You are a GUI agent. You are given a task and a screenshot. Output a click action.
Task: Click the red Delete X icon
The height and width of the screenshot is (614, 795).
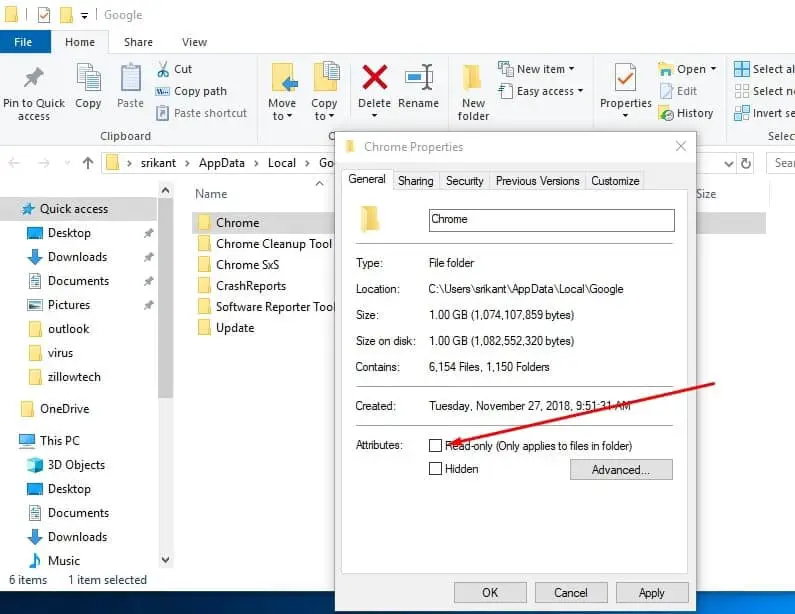pyautogui.click(x=374, y=77)
